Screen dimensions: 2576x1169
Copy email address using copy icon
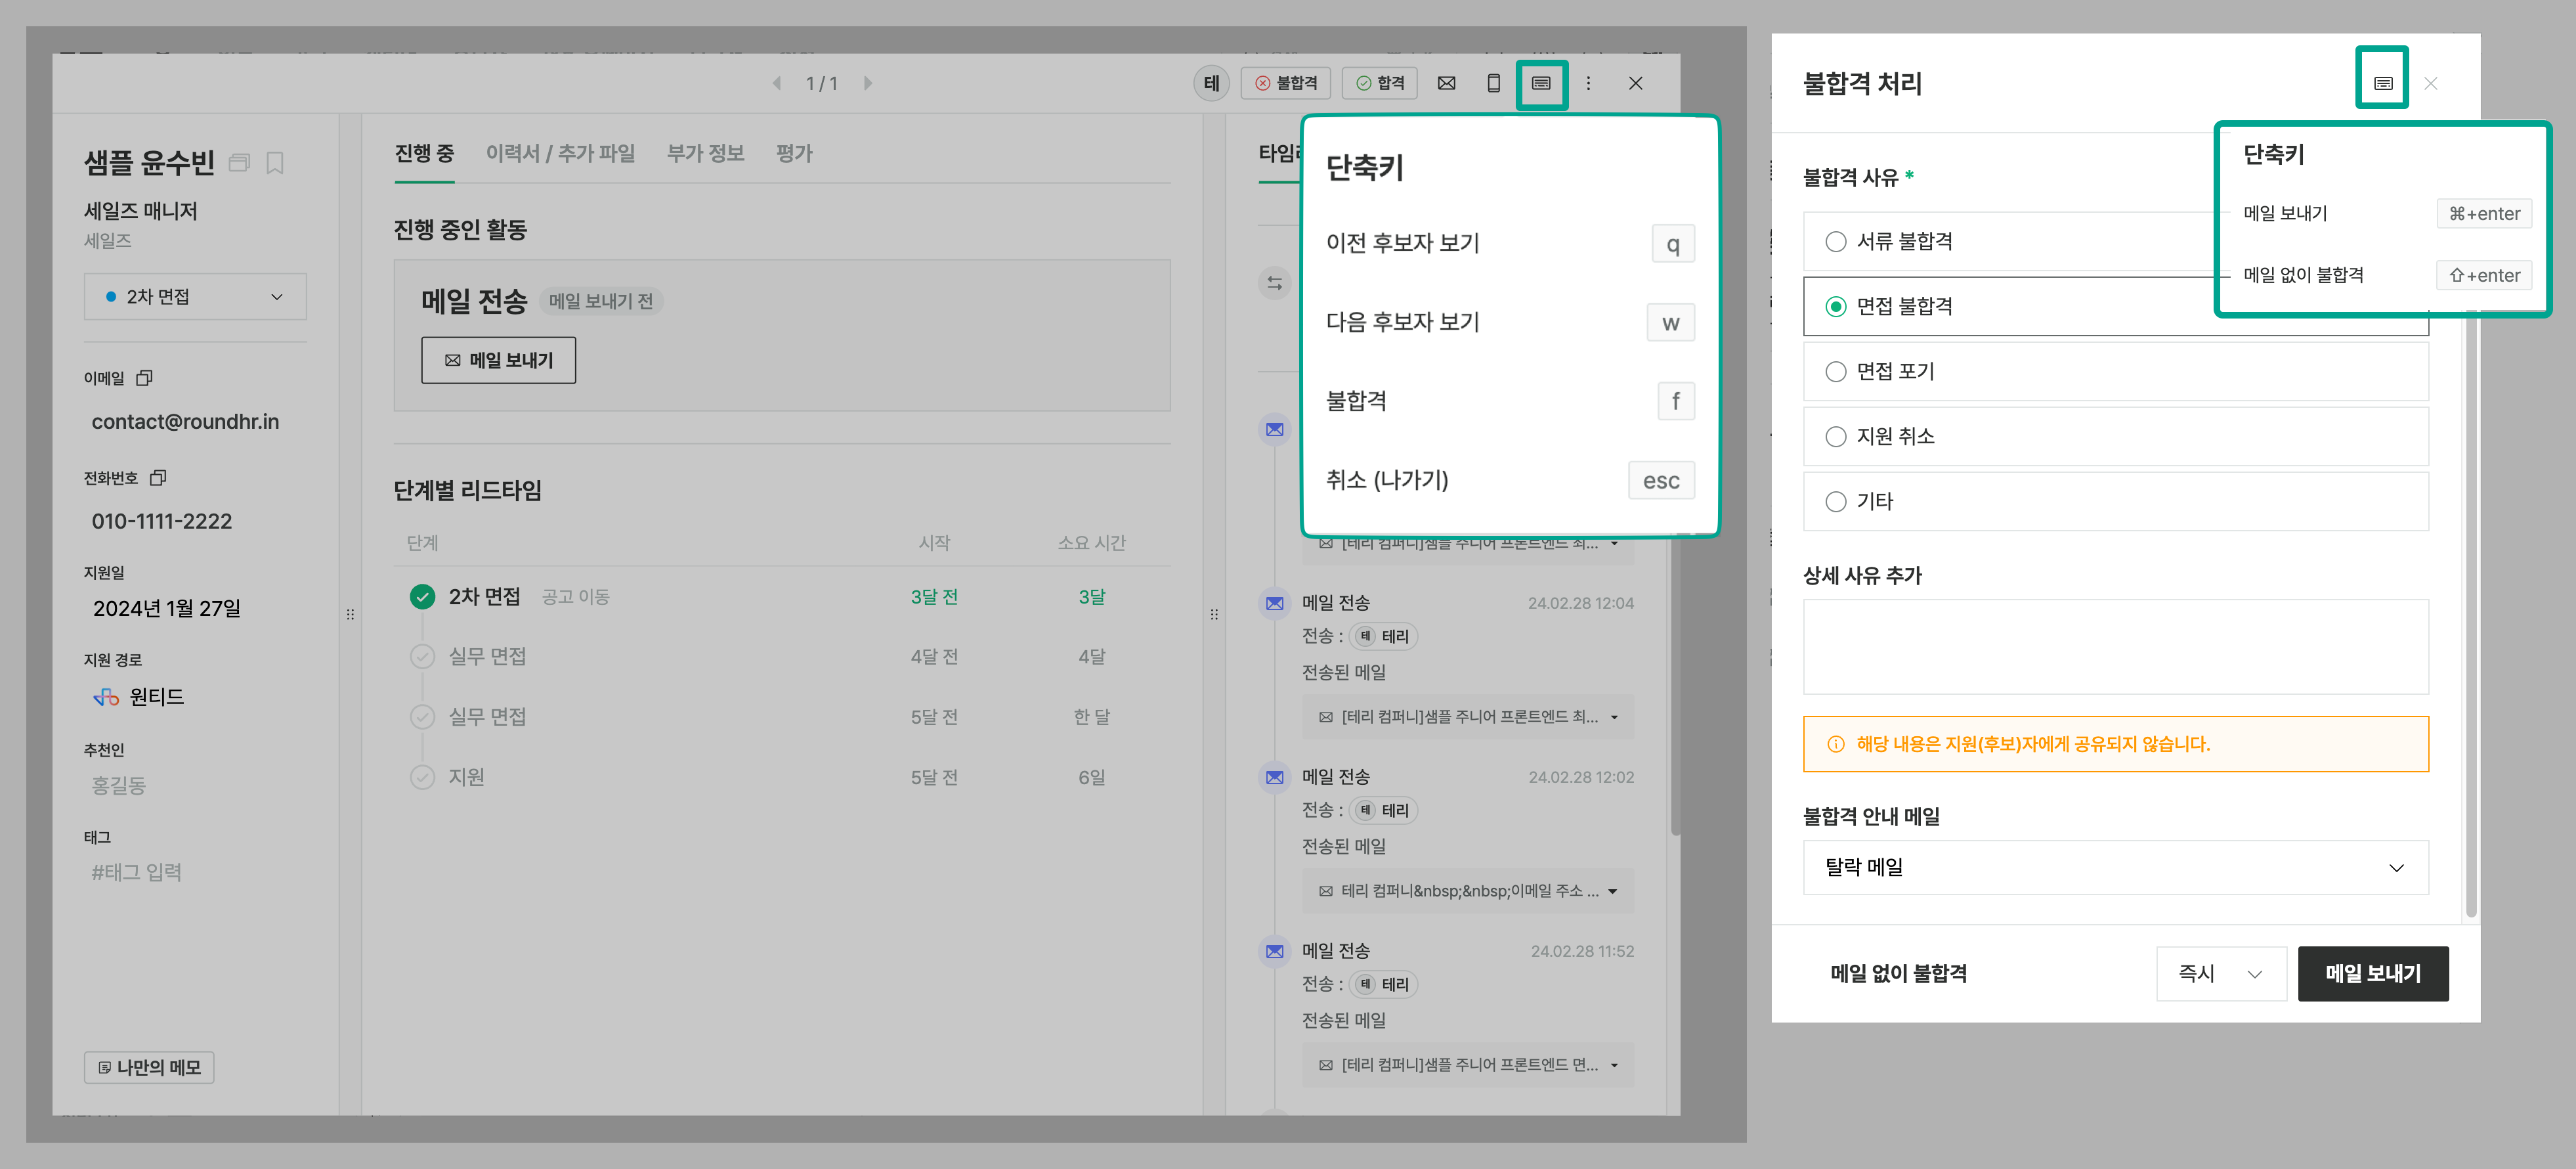point(144,378)
